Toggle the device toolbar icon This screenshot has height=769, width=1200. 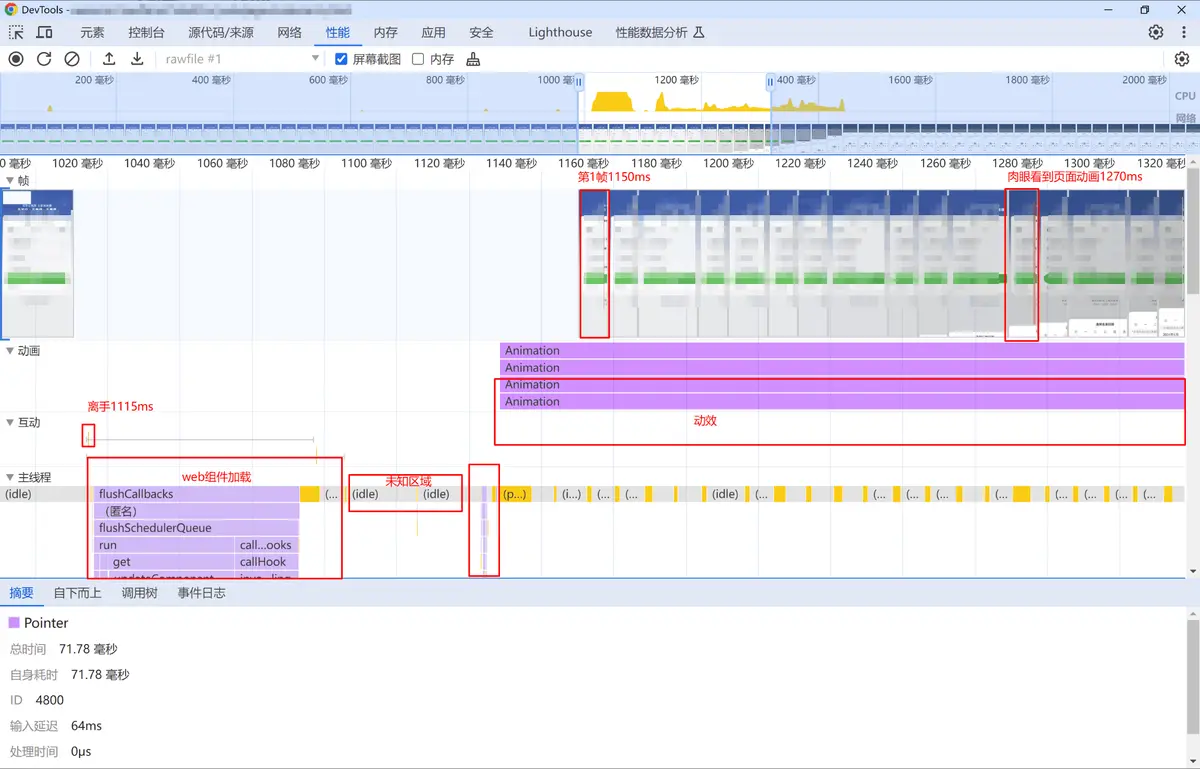(44, 32)
